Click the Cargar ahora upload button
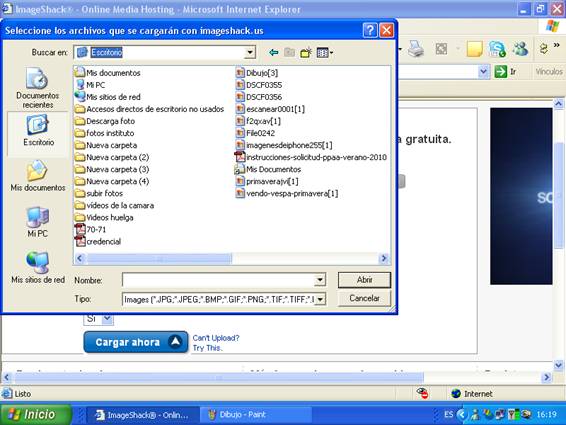This screenshot has width=566, height=425. pyautogui.click(x=136, y=342)
